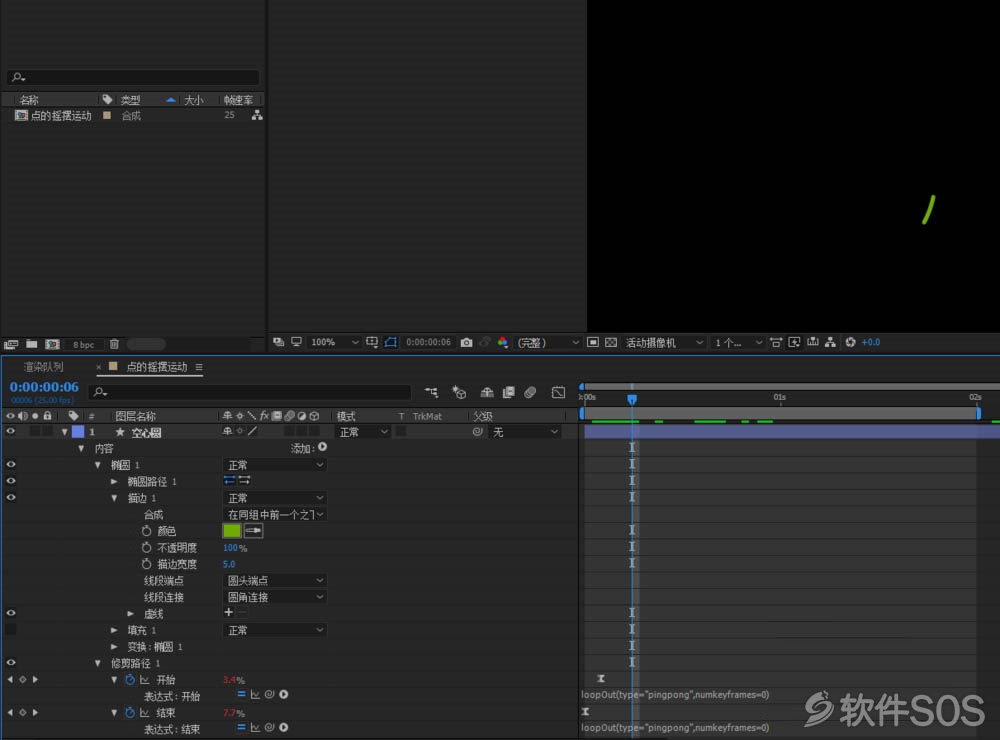Open the 合成 stroke composite dropdown

pyautogui.click(x=275, y=514)
